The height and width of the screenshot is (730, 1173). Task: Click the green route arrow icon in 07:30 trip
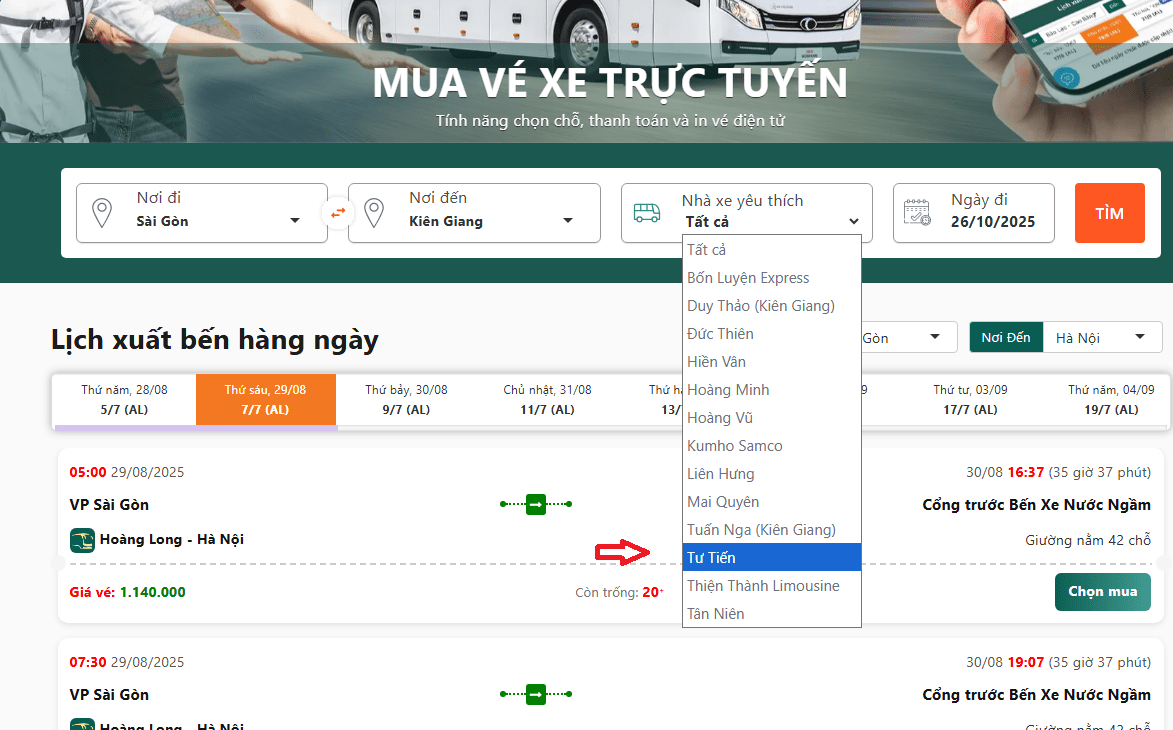tap(536, 694)
